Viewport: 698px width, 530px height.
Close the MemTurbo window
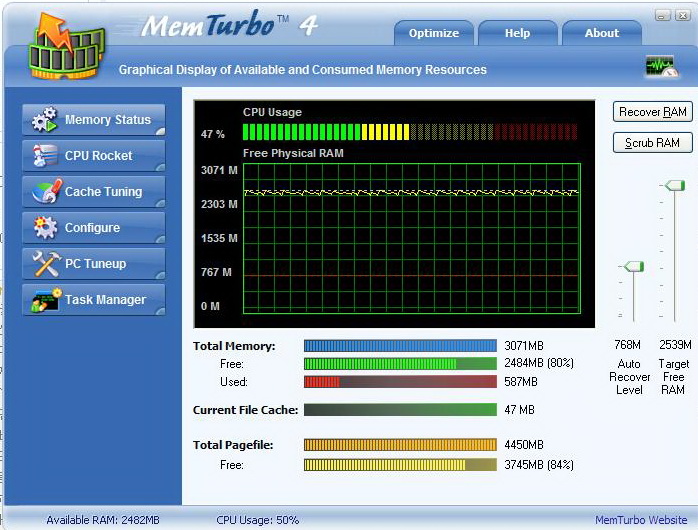click(x=682, y=16)
